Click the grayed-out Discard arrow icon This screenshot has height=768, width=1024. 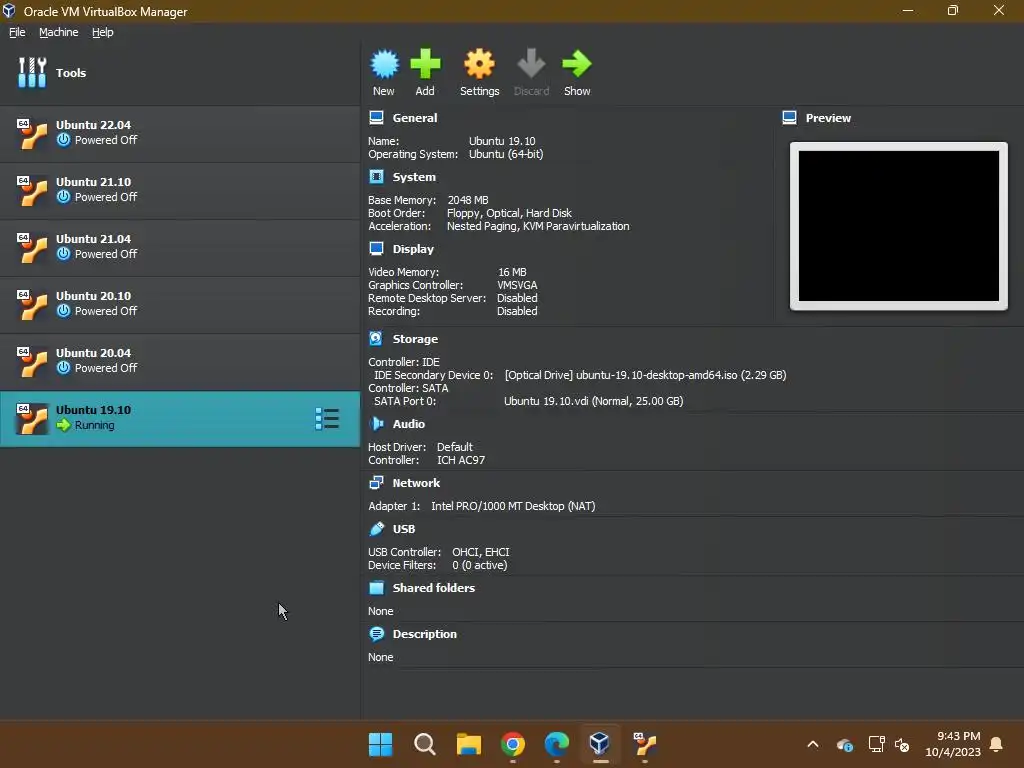(531, 64)
